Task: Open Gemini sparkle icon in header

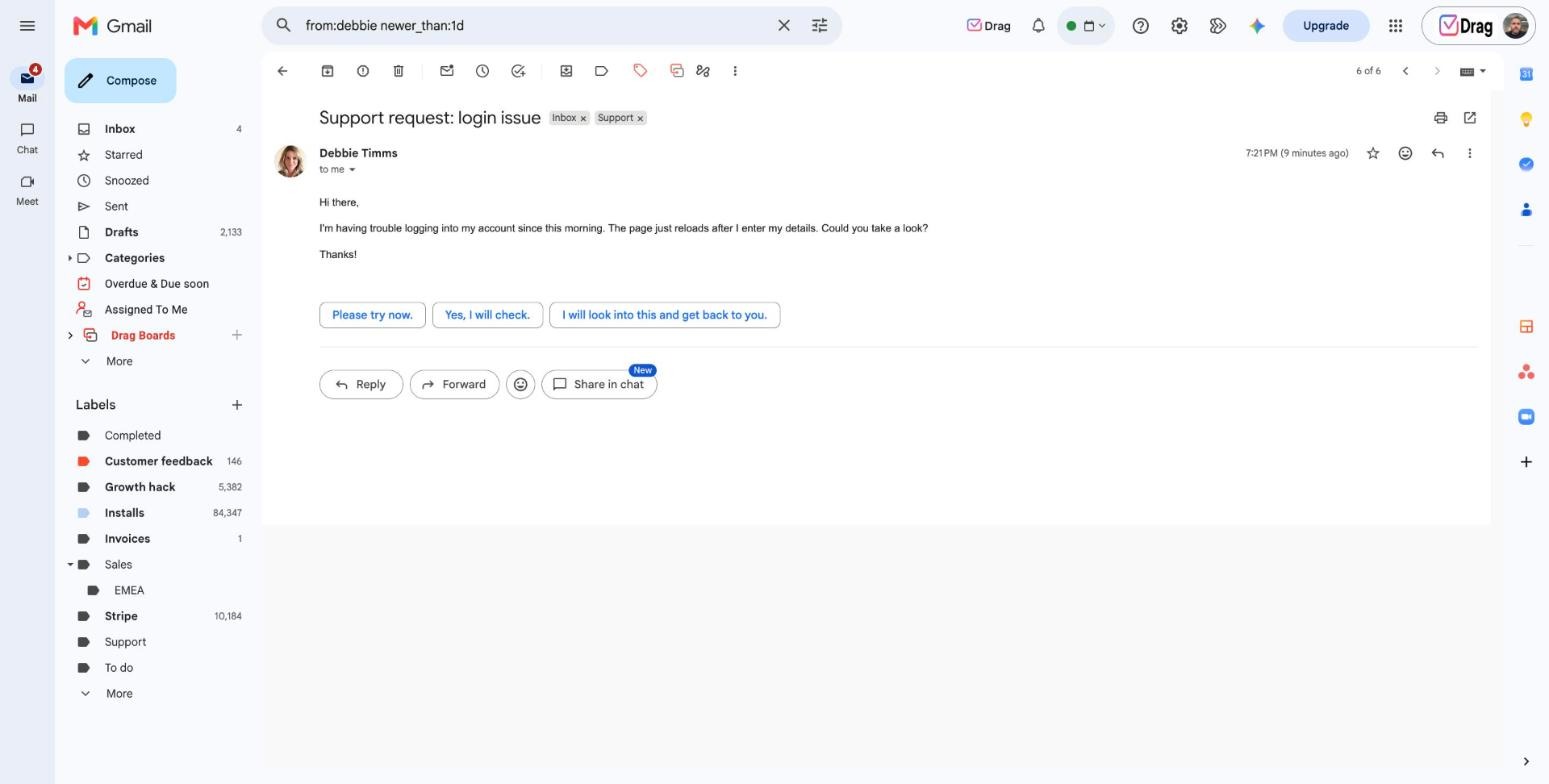Action: point(1257,26)
